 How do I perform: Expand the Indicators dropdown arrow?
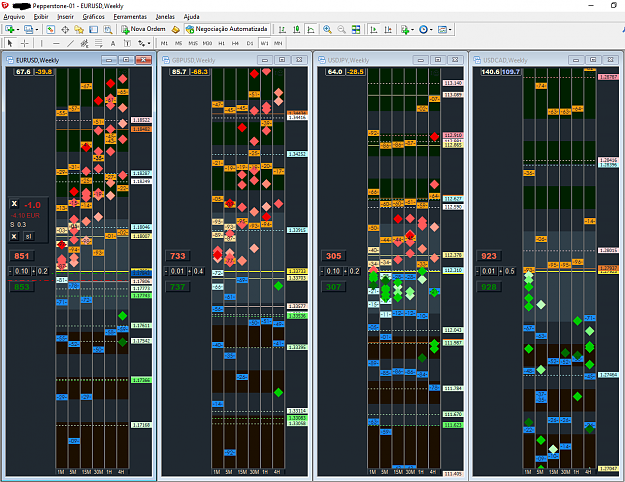(x=413, y=30)
